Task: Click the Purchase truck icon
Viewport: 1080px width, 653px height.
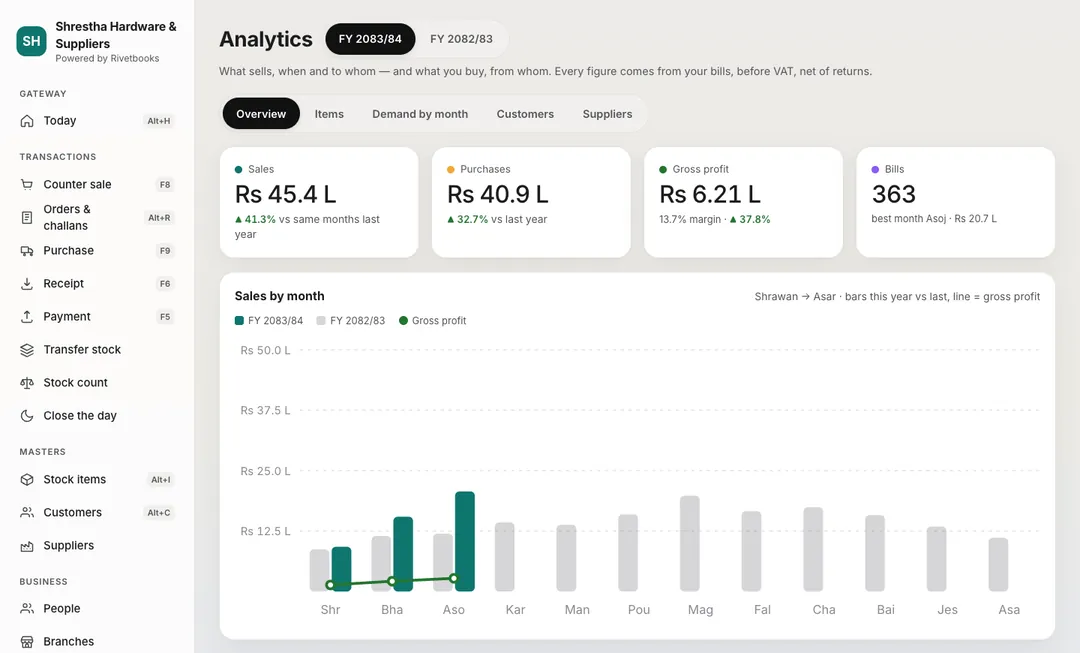Action: [x=27, y=251]
